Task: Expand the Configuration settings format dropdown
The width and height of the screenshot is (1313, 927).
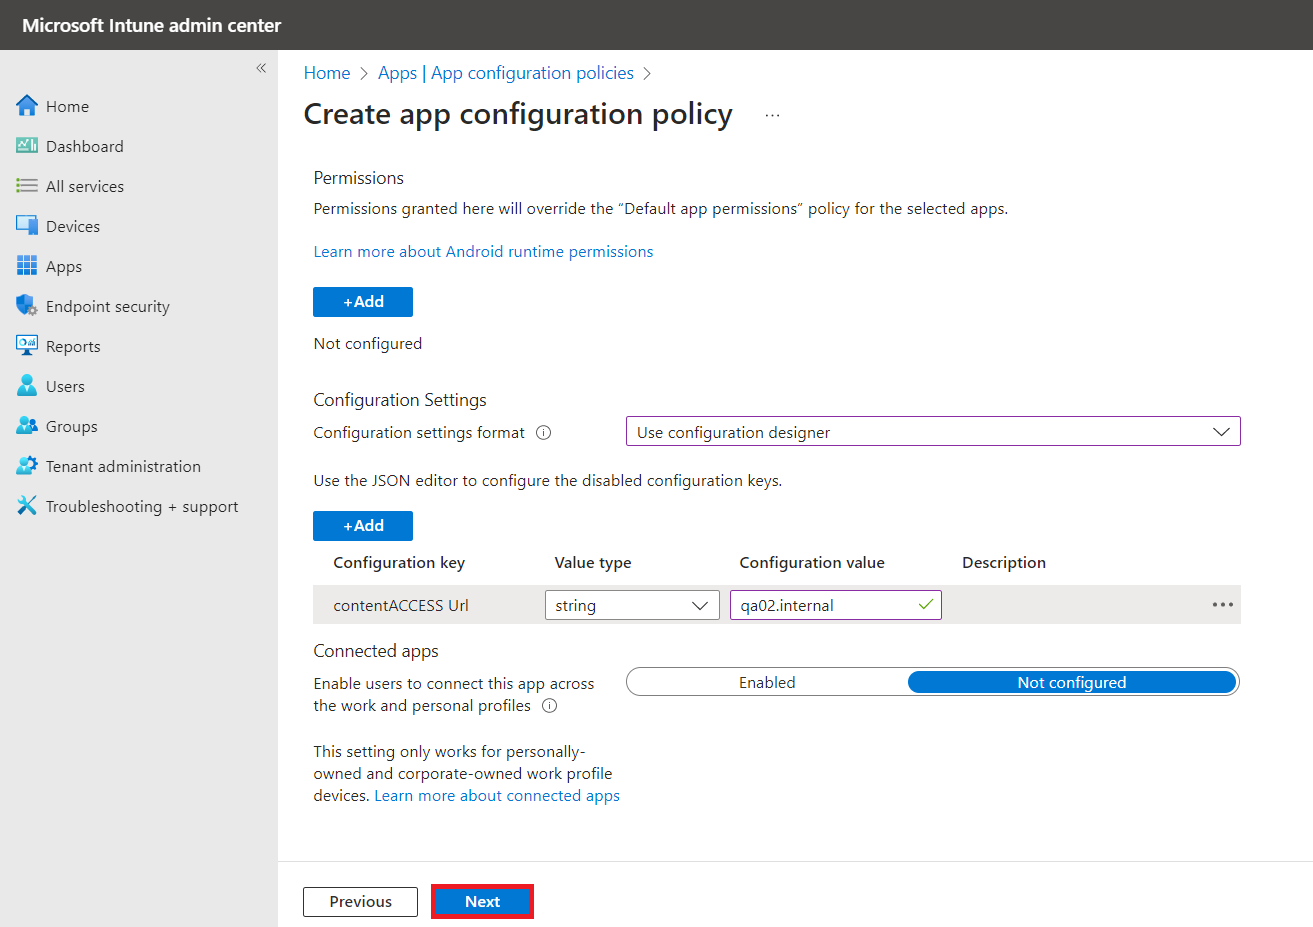Action: coord(932,432)
